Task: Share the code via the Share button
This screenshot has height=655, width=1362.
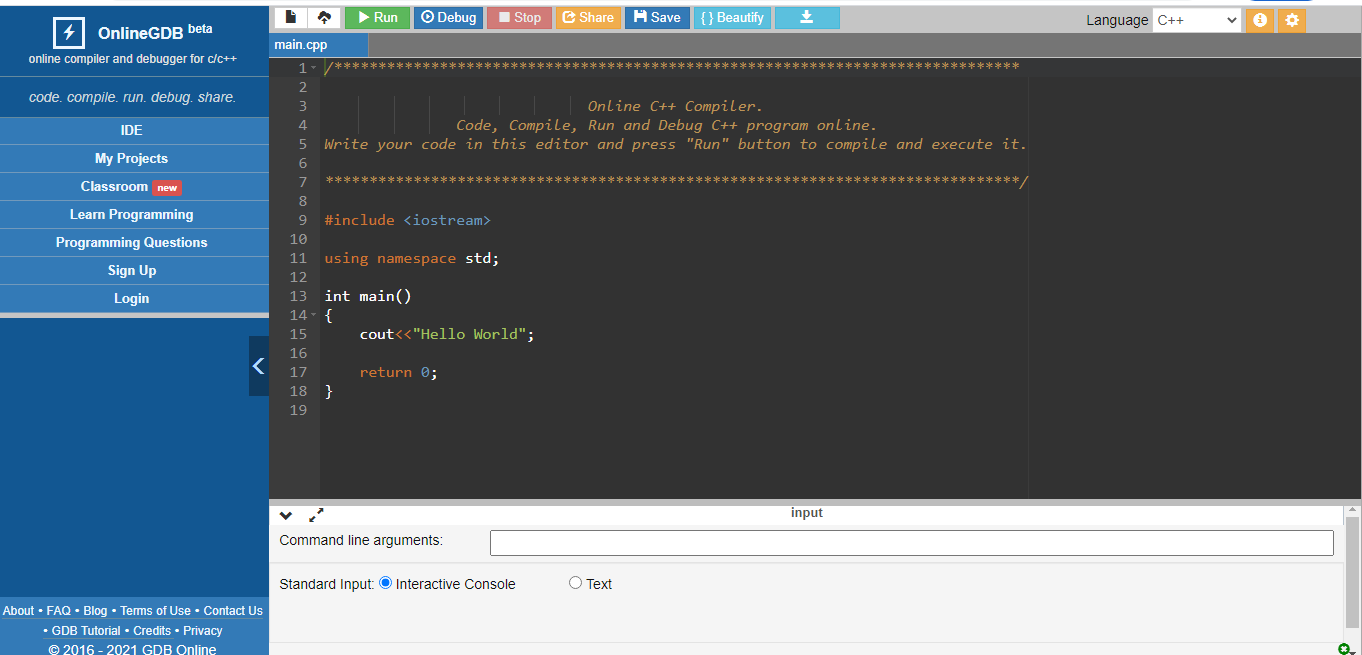Action: pyautogui.click(x=588, y=17)
